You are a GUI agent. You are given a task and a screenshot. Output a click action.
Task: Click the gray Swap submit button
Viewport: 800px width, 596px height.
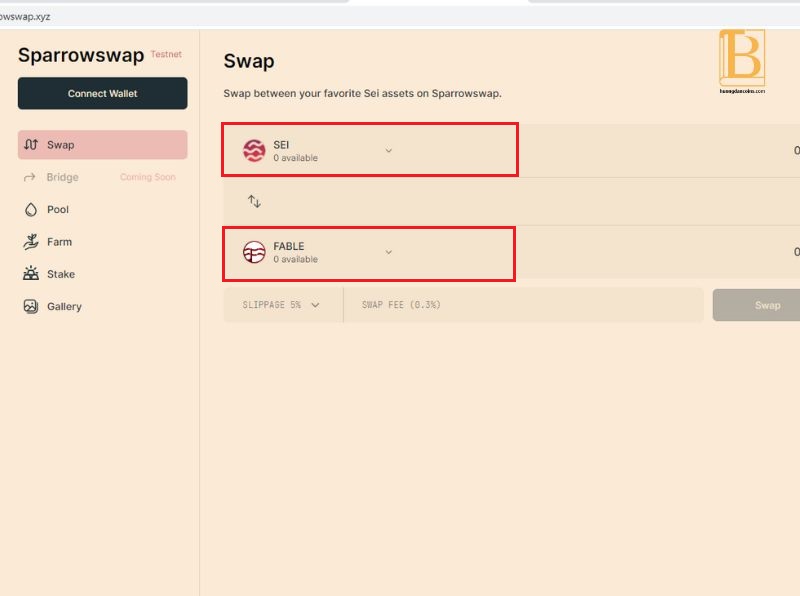[757, 305]
